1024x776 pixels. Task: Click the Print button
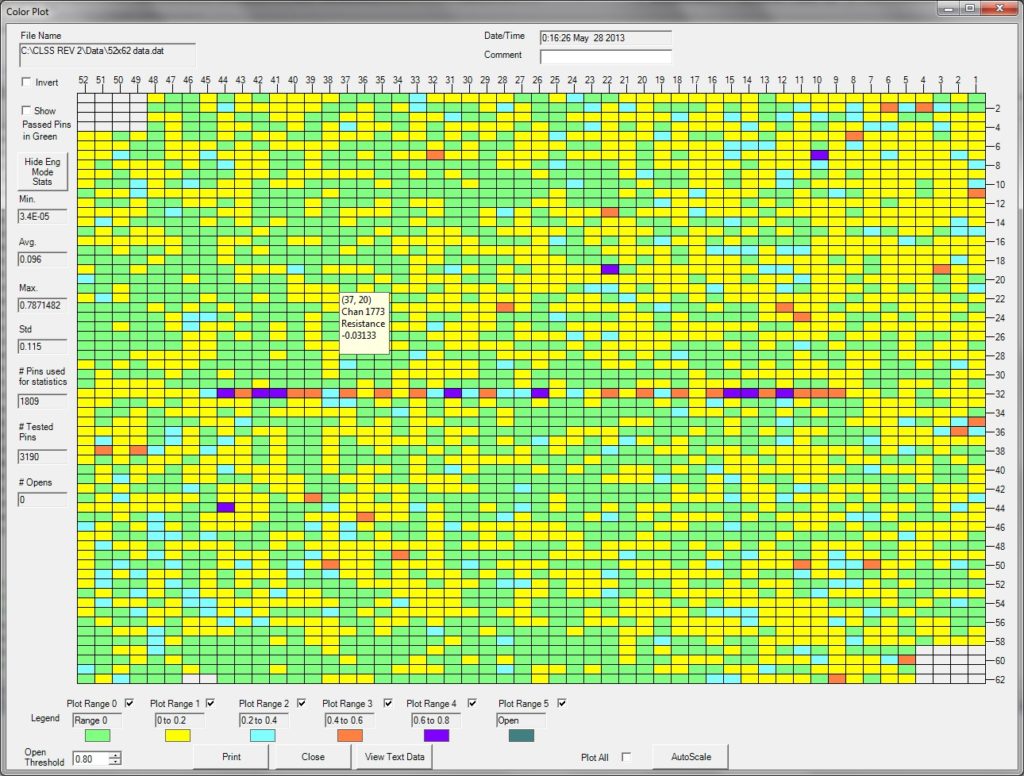tap(231, 757)
